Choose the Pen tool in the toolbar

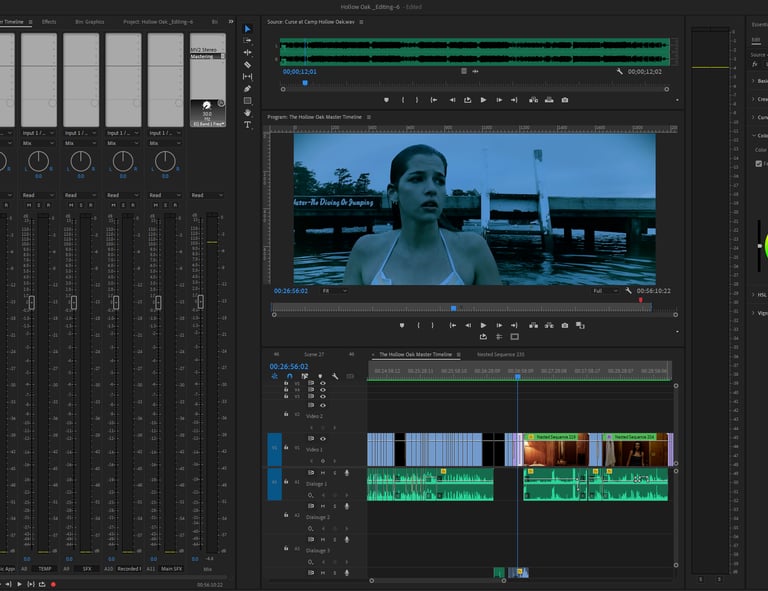(x=248, y=89)
